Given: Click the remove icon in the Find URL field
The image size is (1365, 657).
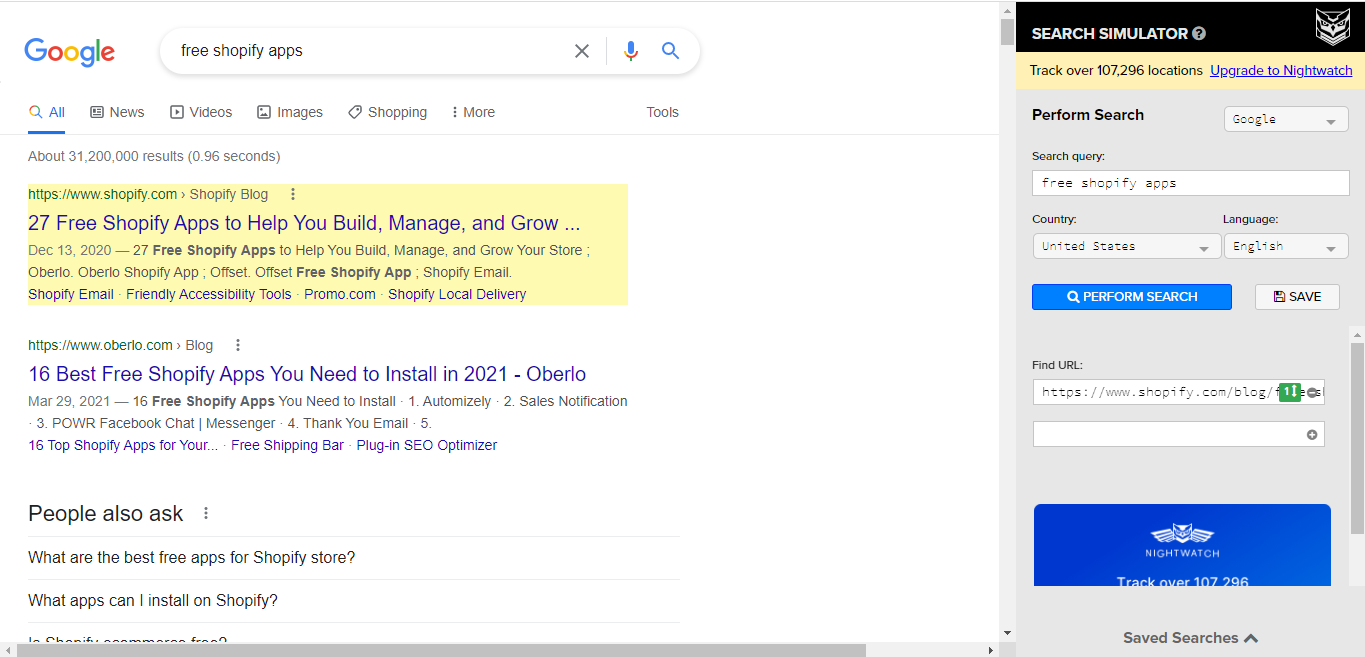Looking at the screenshot, I should tap(1312, 392).
